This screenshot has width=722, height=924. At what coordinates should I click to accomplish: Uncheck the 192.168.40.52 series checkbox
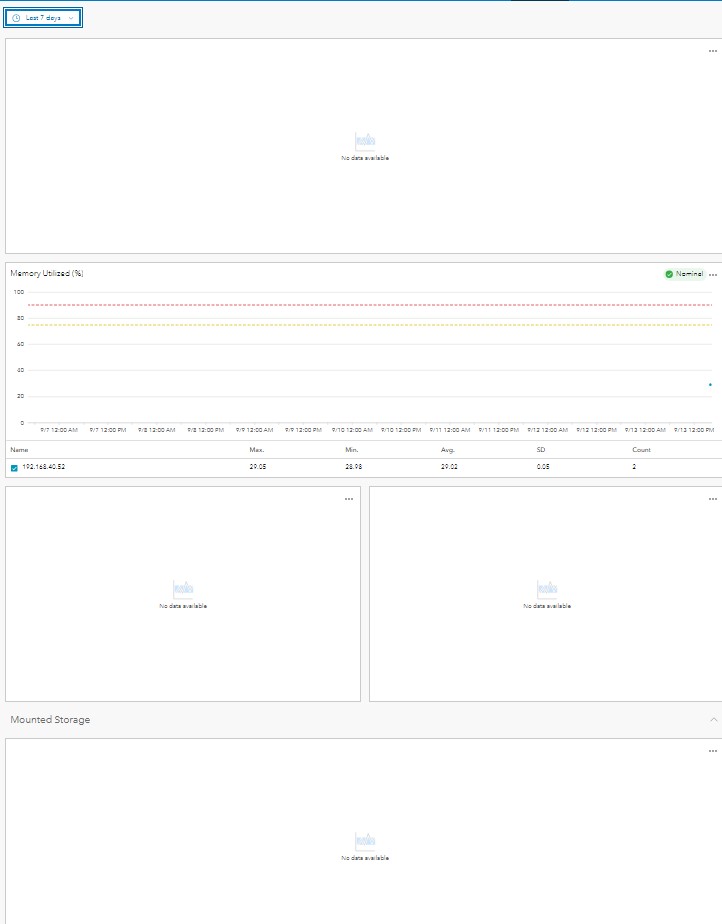pyautogui.click(x=14, y=468)
